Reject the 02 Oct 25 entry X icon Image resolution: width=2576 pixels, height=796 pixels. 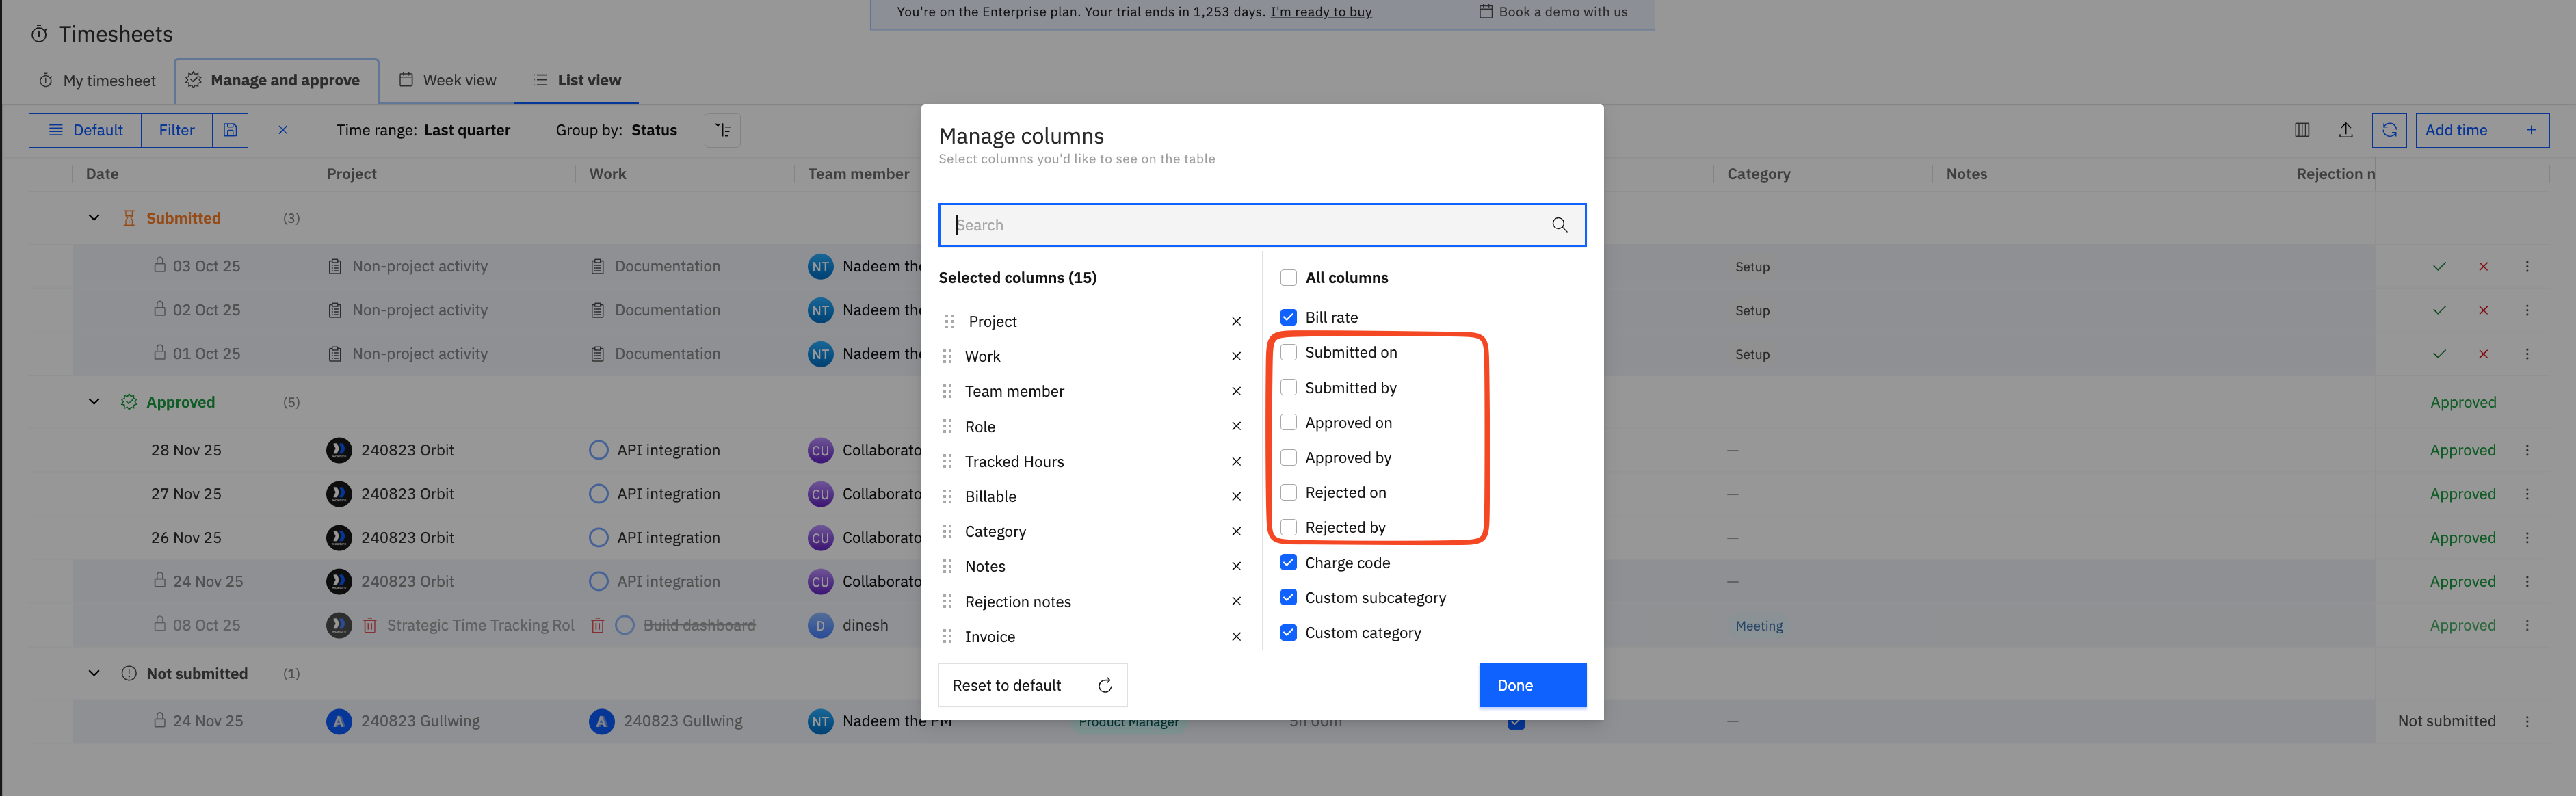pyautogui.click(x=2483, y=310)
